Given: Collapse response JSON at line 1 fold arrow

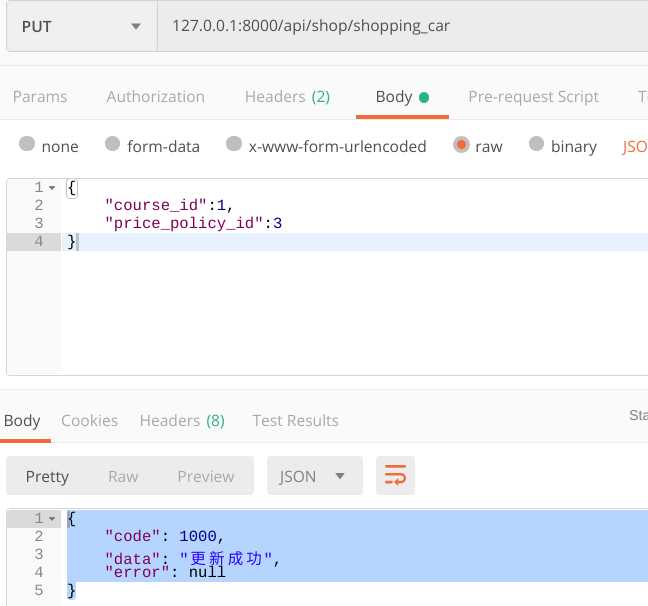Looking at the screenshot, I should (x=52, y=518).
